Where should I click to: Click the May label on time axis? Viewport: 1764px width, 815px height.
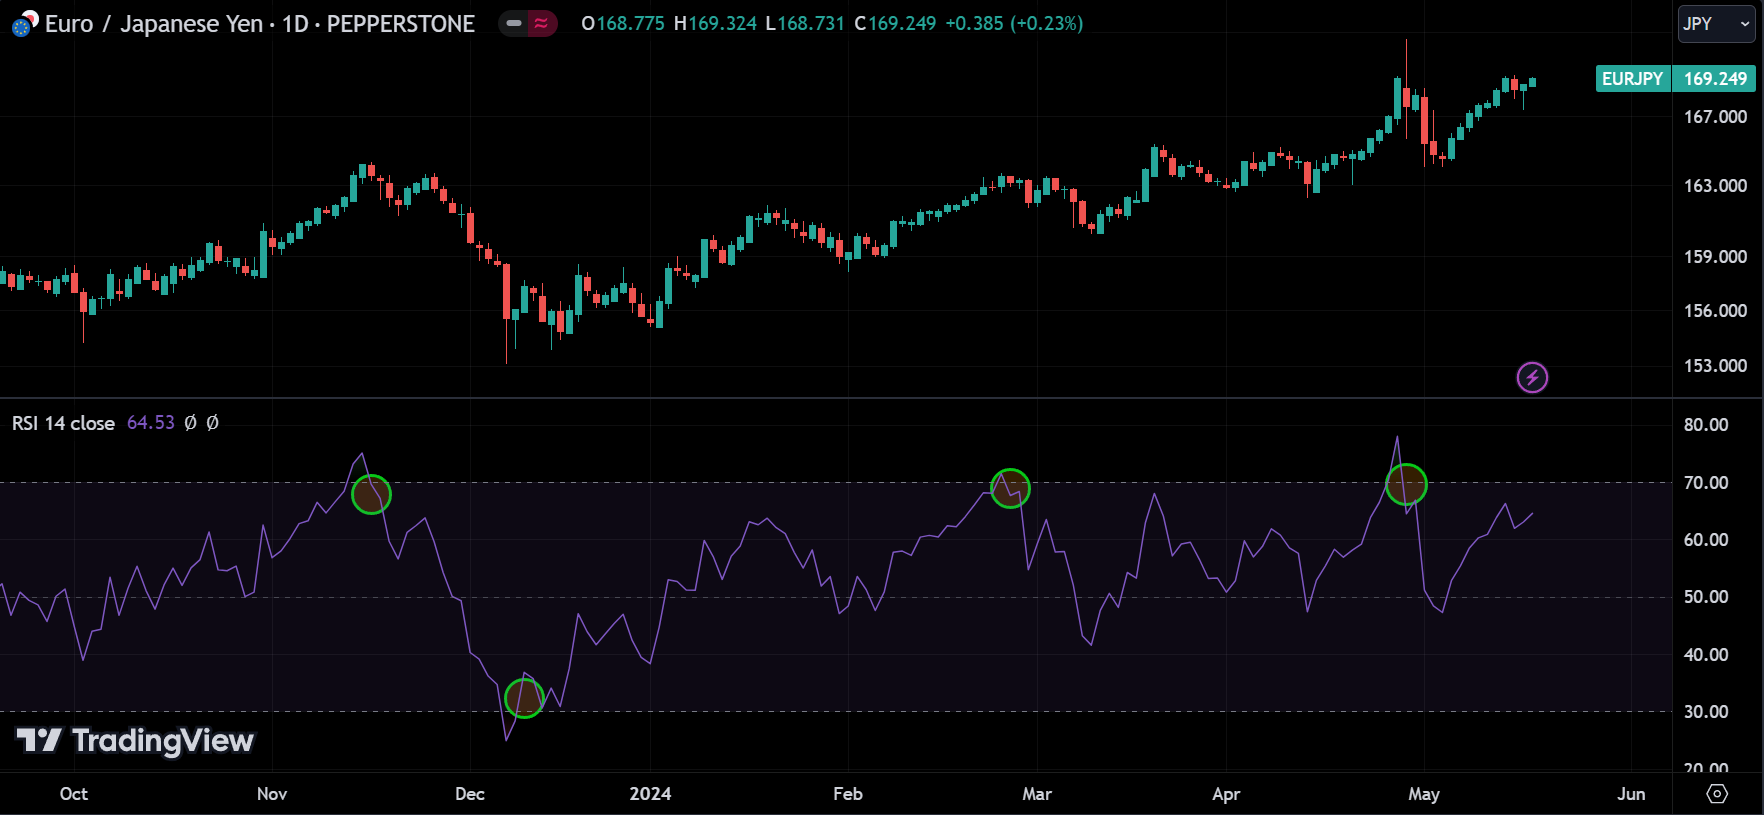[1423, 793]
